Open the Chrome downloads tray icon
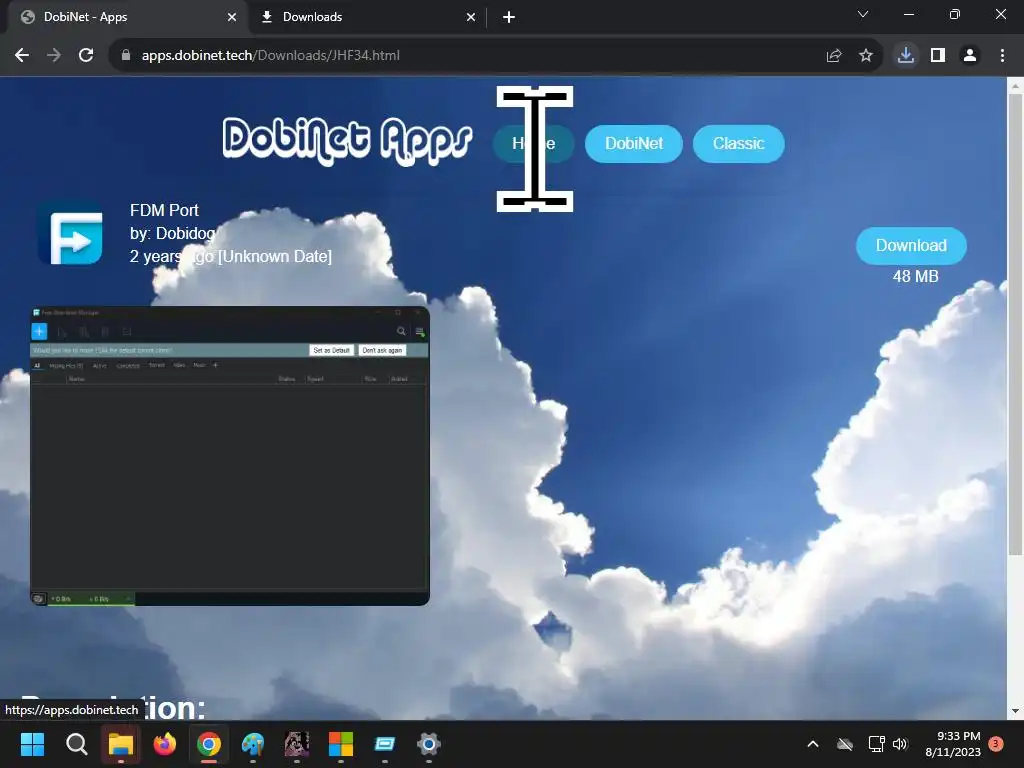 pos(905,56)
